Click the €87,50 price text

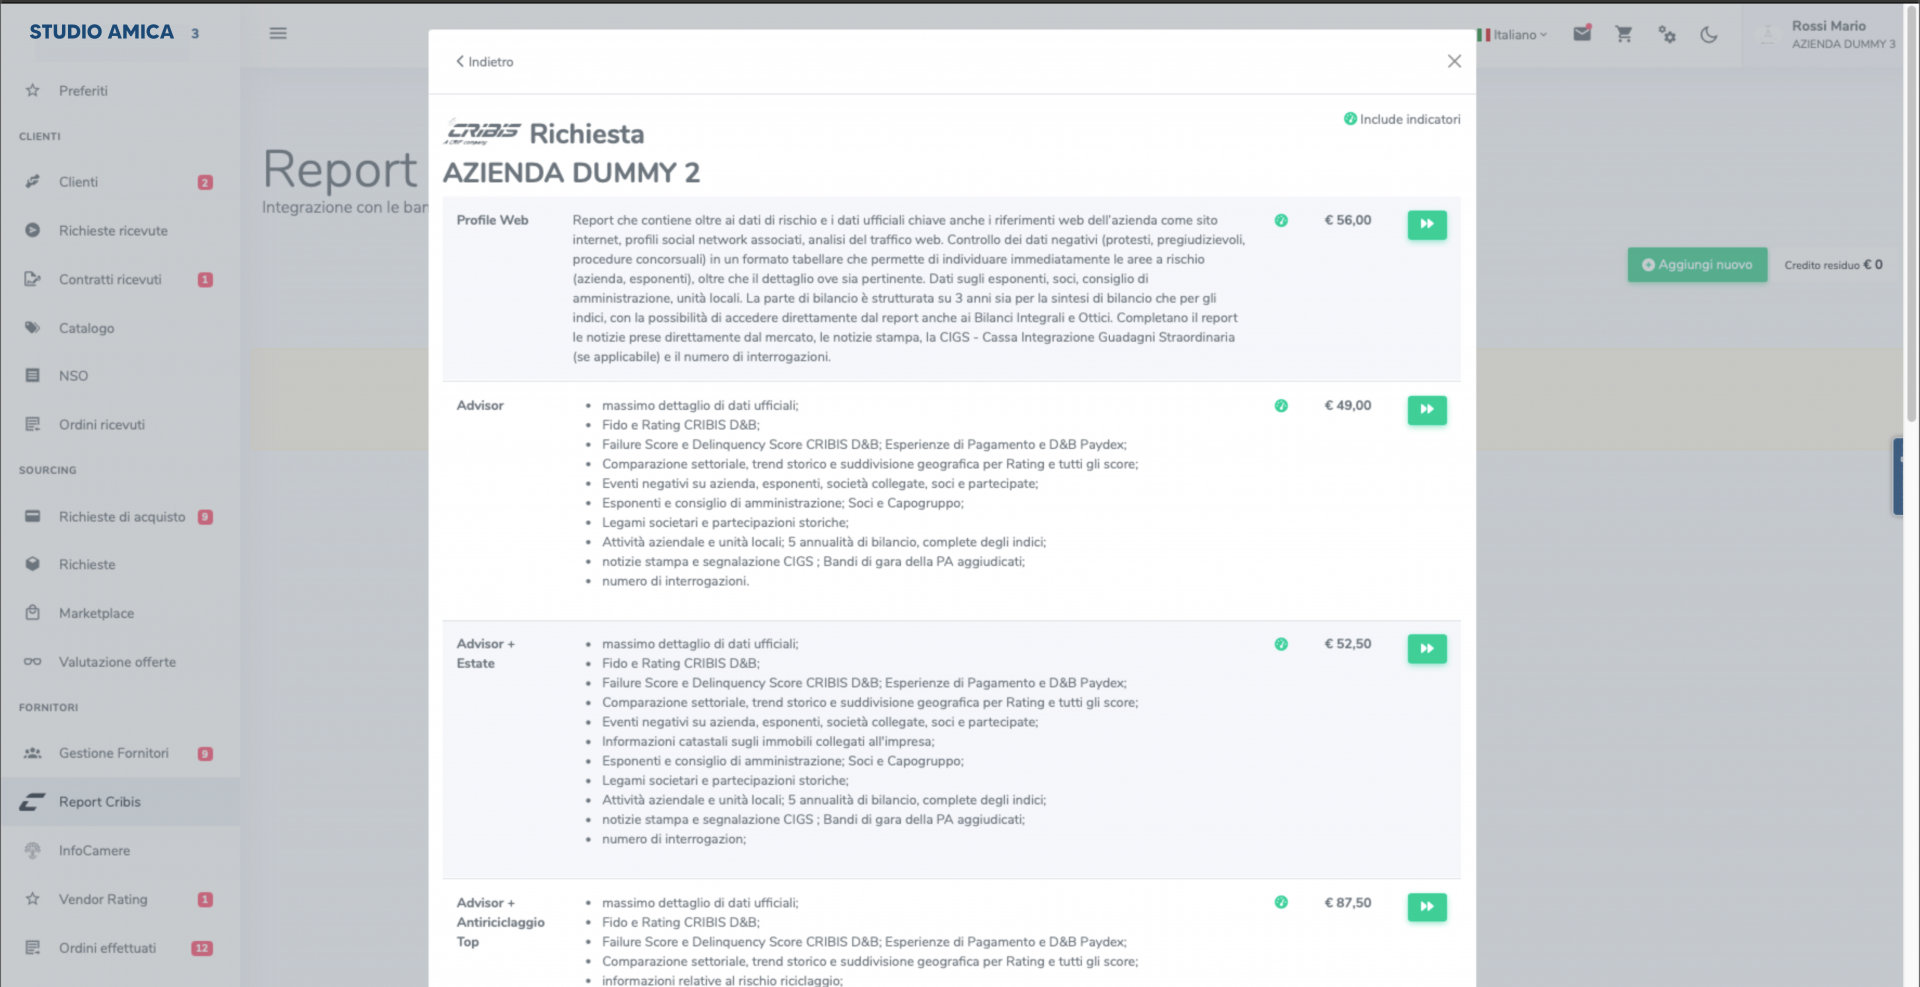click(1347, 903)
